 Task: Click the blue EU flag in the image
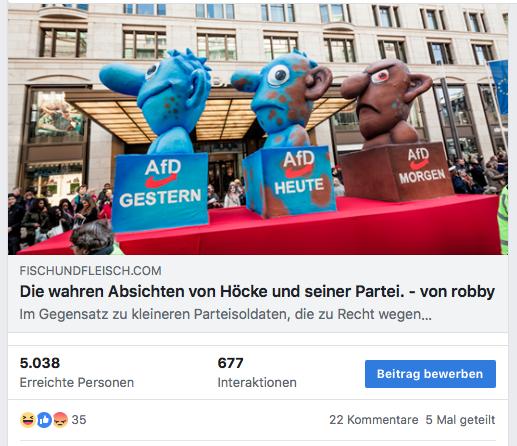pyautogui.click(x=499, y=87)
